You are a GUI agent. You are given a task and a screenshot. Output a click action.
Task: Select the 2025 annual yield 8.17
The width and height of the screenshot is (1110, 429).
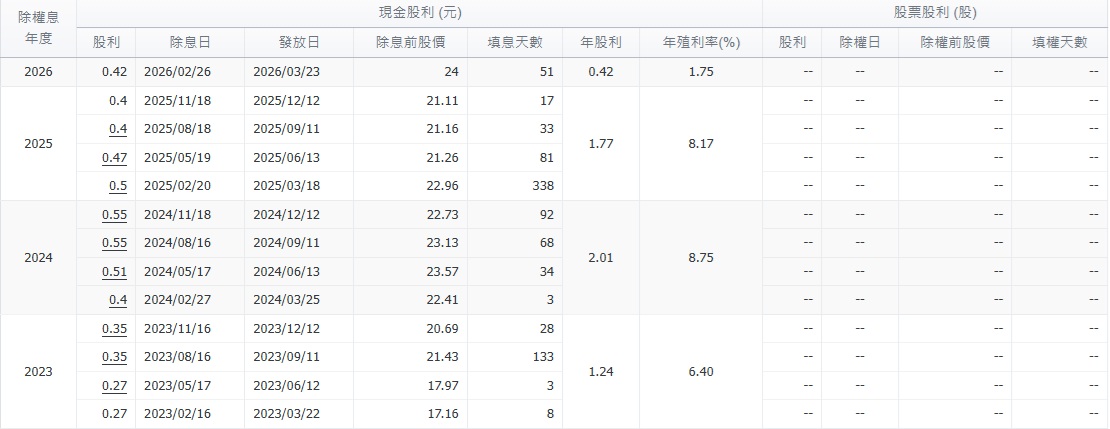tap(701, 144)
